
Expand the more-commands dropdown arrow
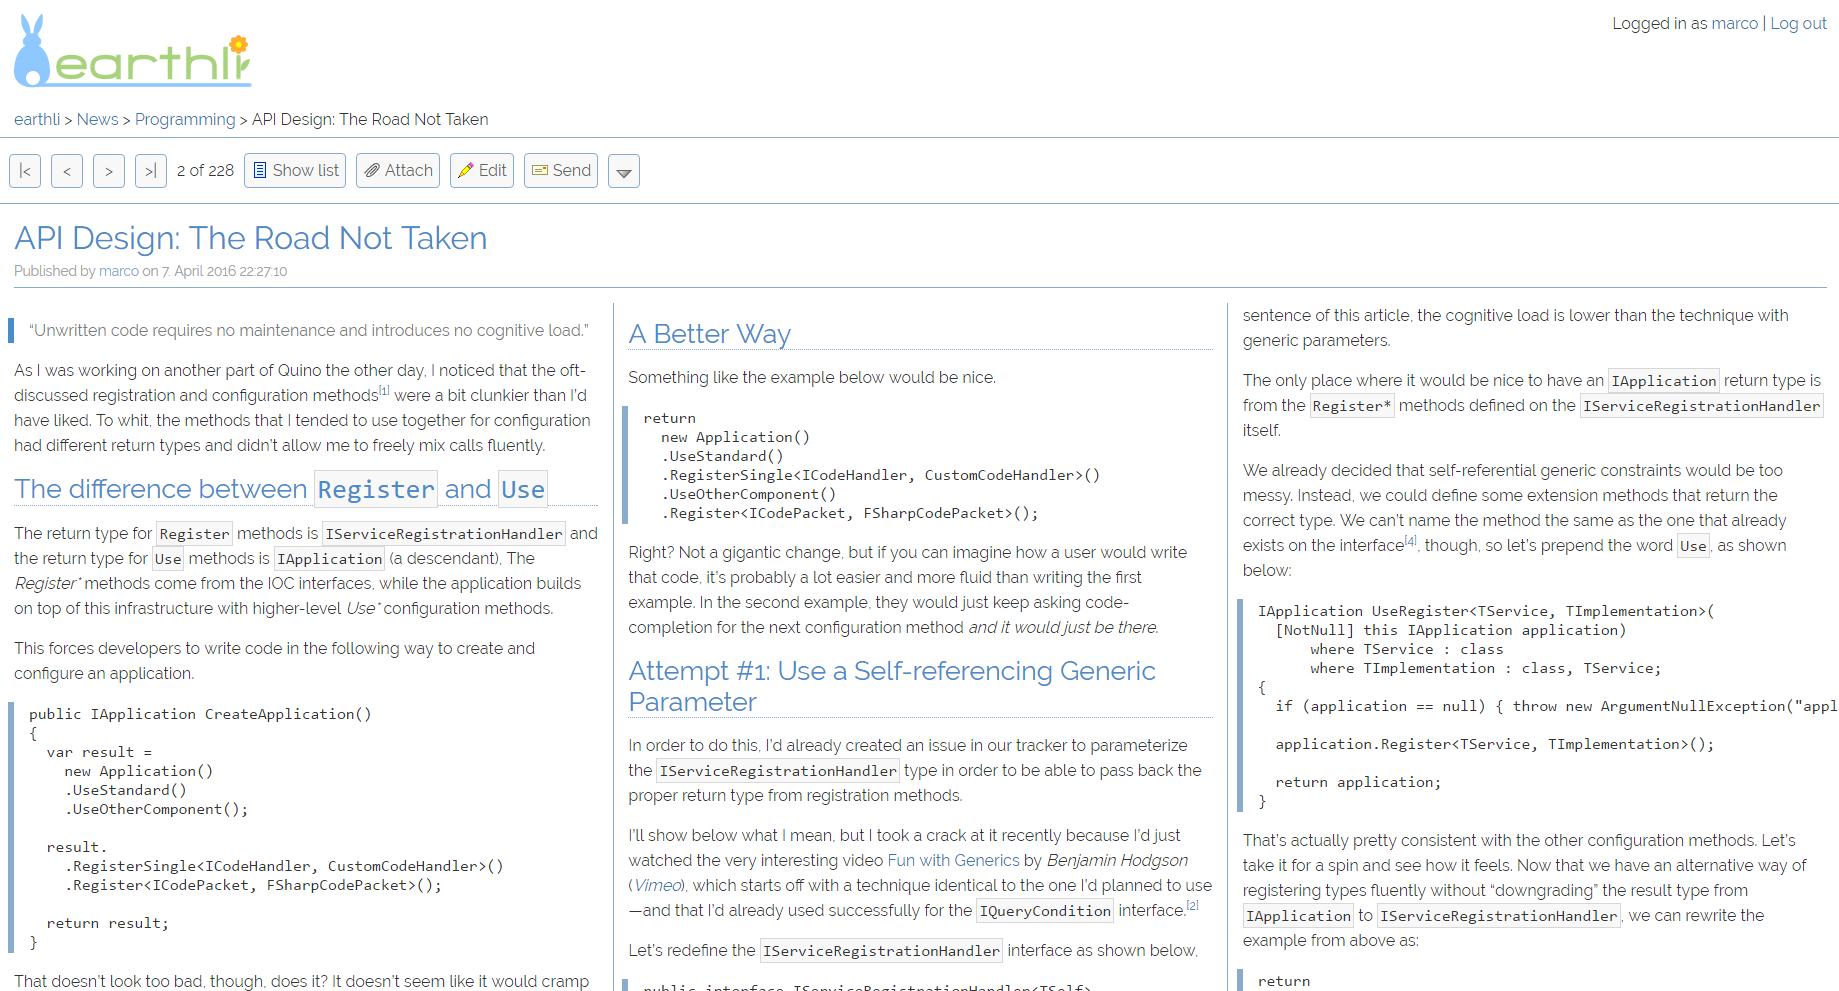pos(624,172)
